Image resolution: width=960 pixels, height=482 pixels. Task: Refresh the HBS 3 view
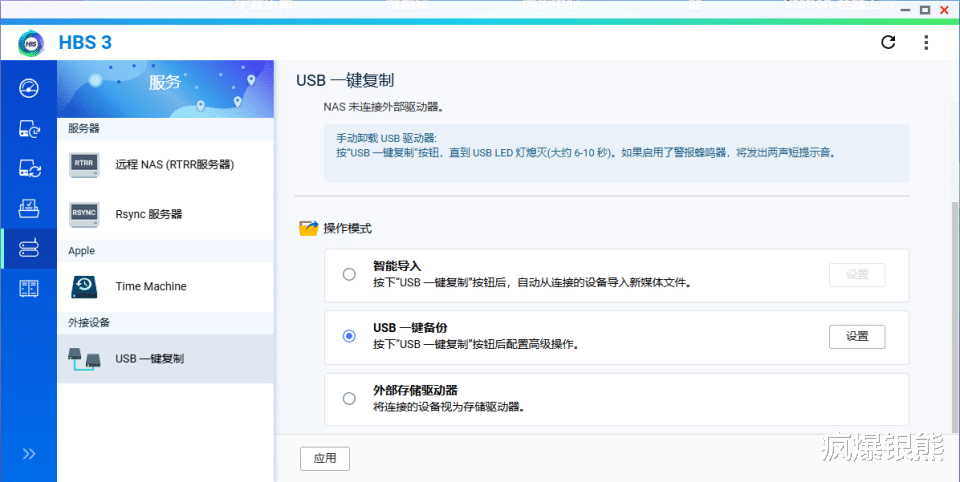[888, 42]
